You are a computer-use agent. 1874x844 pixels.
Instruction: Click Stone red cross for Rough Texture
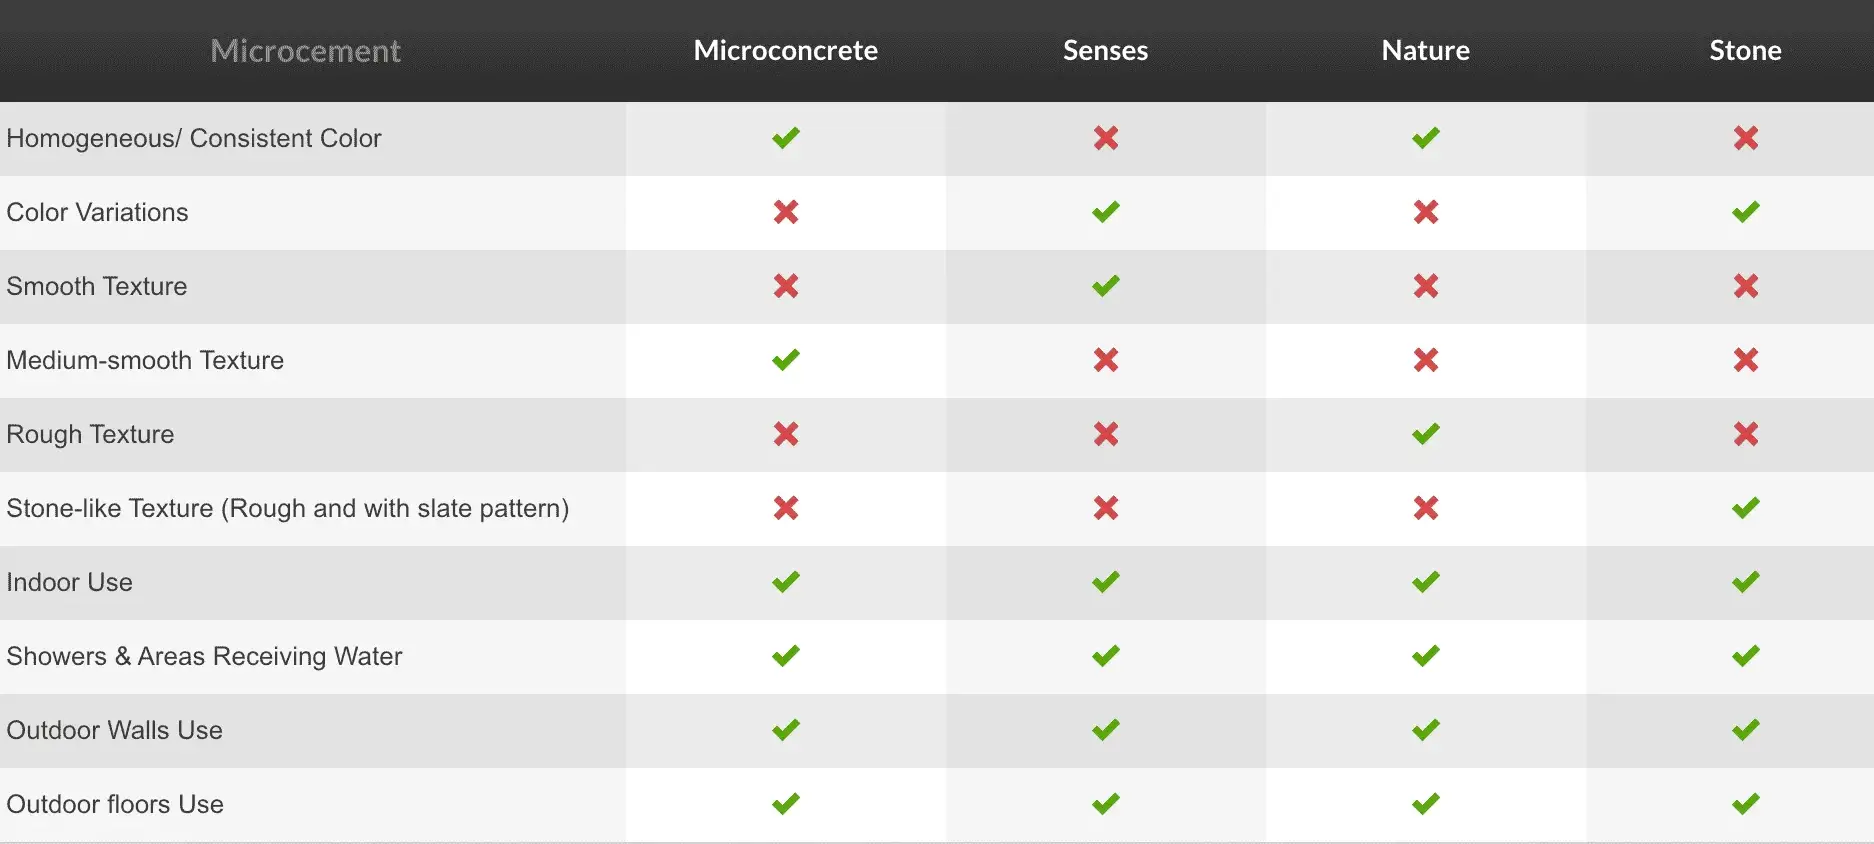tap(1746, 434)
